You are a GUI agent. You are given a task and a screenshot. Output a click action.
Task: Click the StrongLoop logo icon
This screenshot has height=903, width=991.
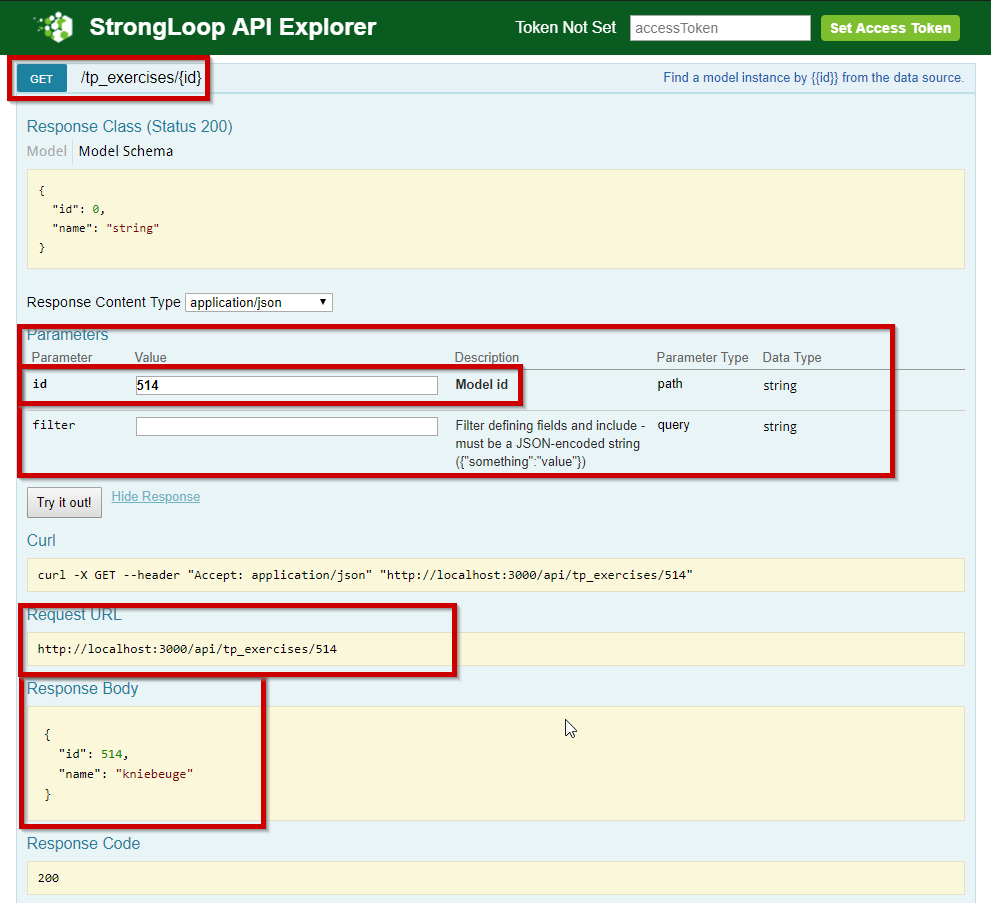click(x=54, y=27)
